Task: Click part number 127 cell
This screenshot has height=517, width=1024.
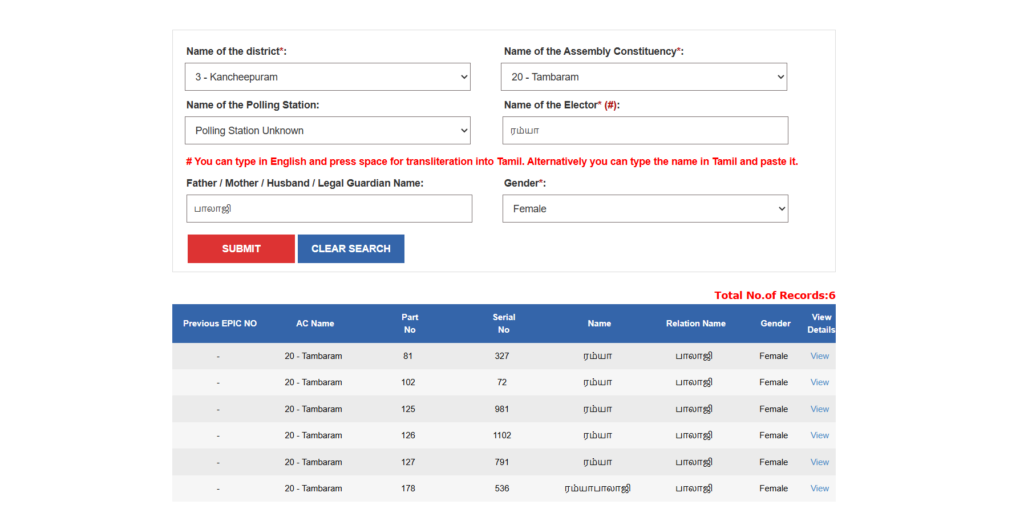Action: [408, 462]
